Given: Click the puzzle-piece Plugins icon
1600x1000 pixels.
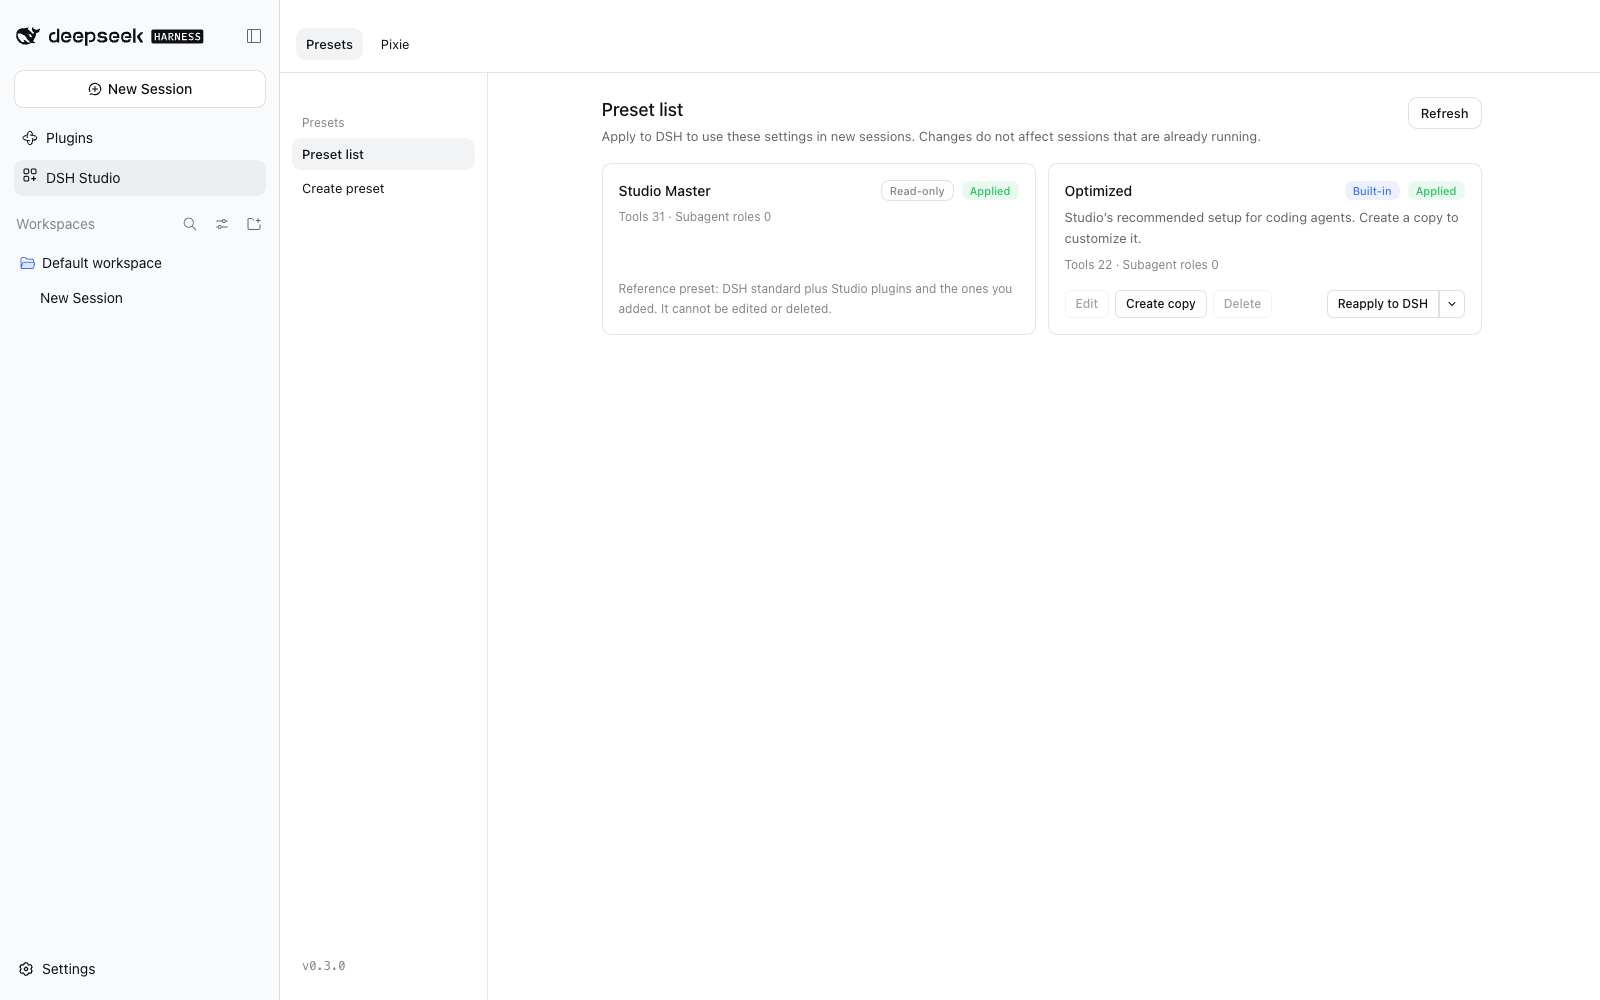Looking at the screenshot, I should (x=30, y=138).
